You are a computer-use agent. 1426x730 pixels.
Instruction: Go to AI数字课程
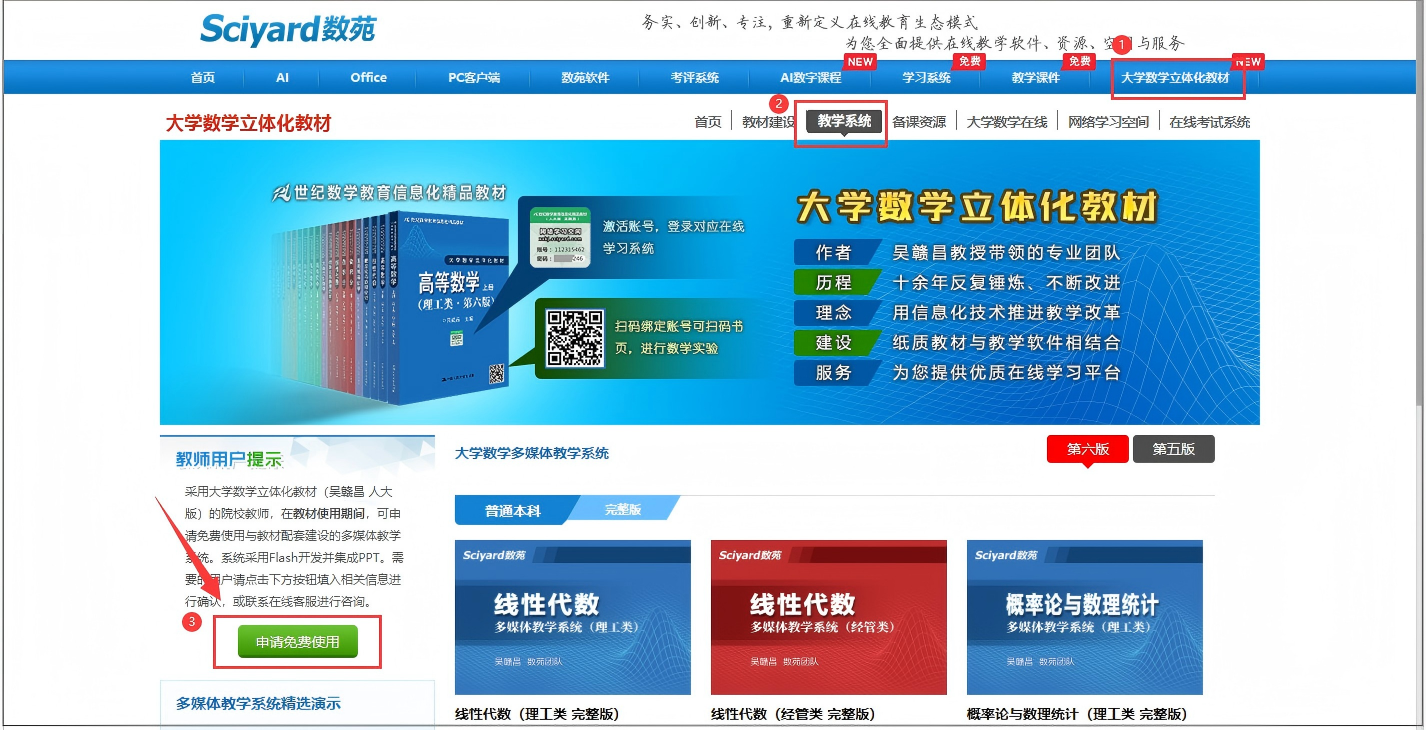(811, 78)
